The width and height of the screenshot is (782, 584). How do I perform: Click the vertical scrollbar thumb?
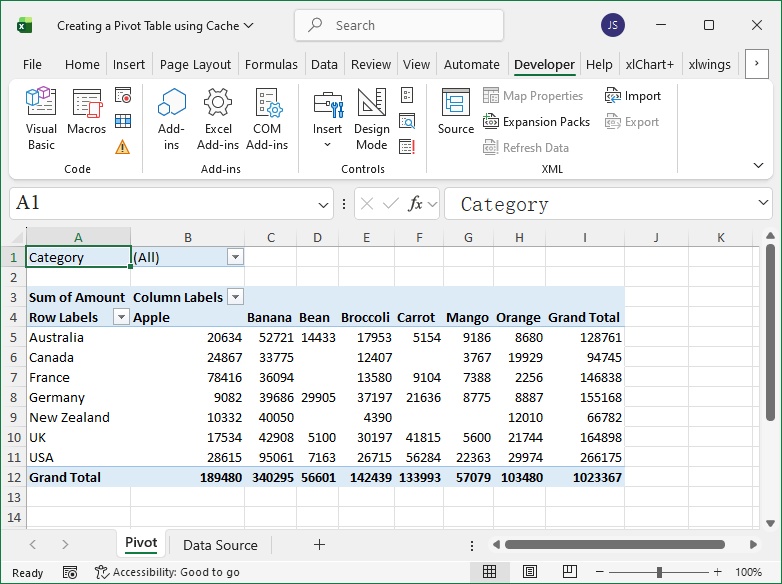click(771, 334)
